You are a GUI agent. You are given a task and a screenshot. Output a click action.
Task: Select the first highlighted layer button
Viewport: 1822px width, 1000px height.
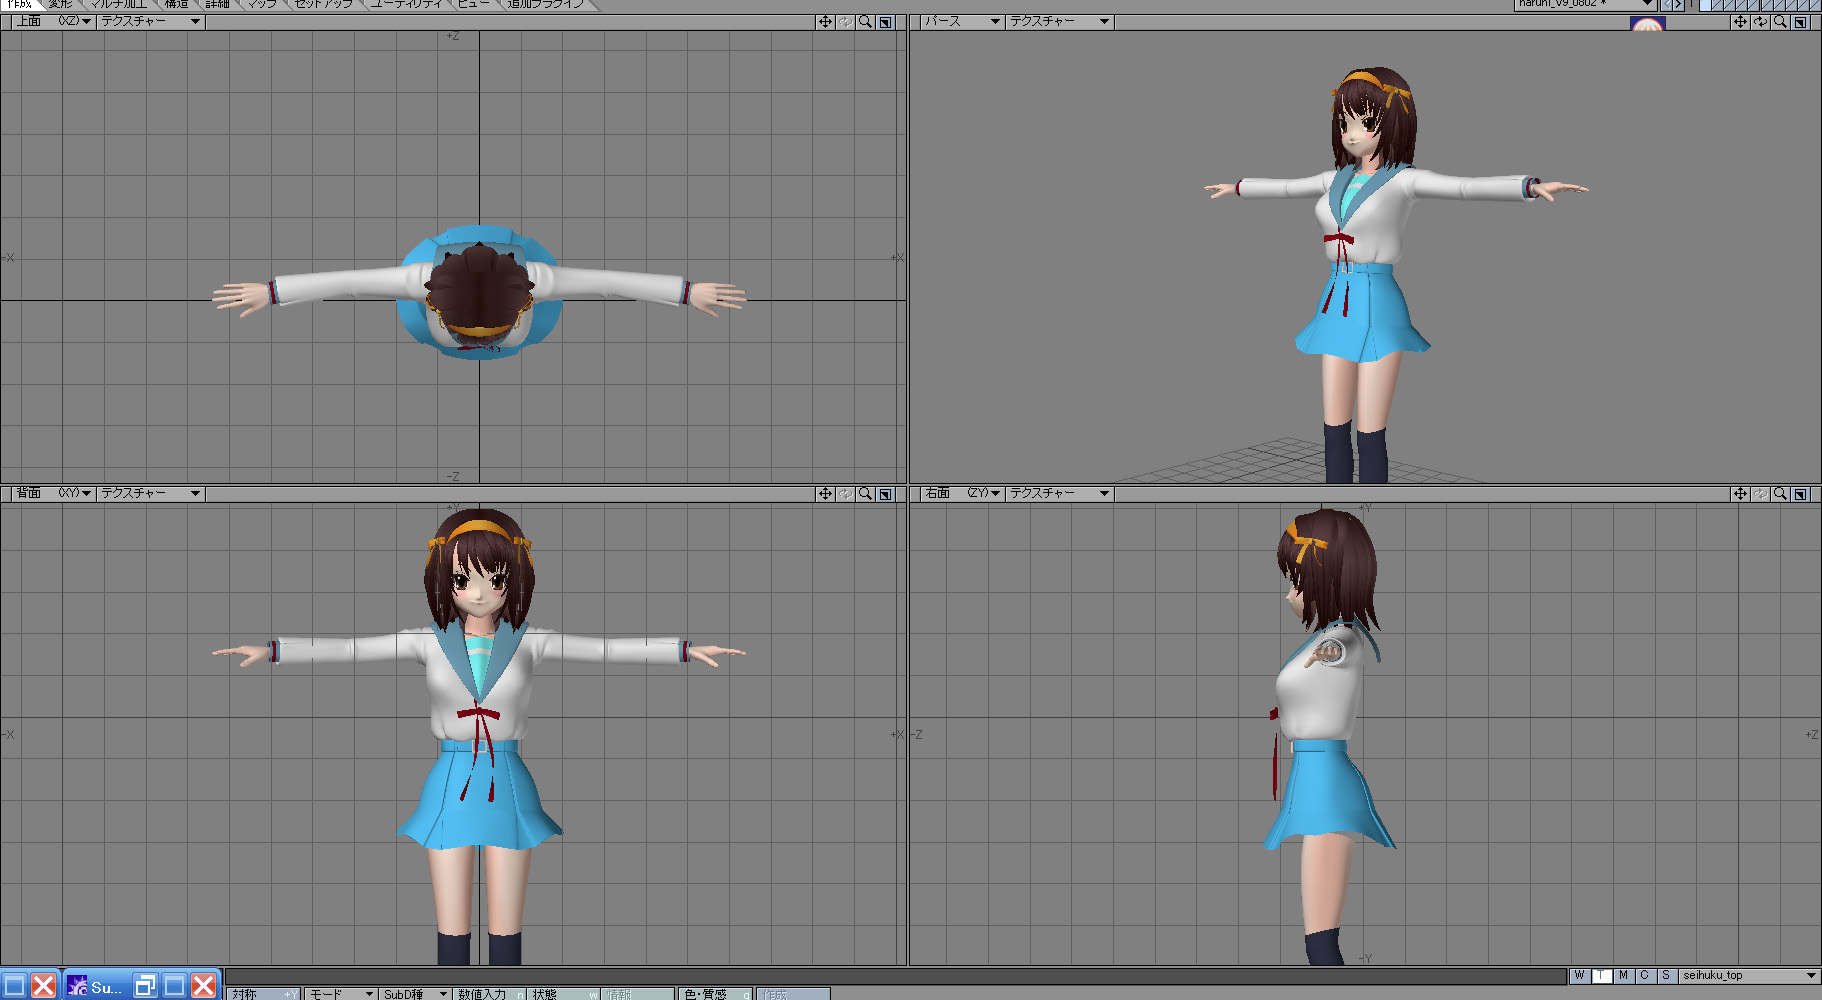[1706, 5]
